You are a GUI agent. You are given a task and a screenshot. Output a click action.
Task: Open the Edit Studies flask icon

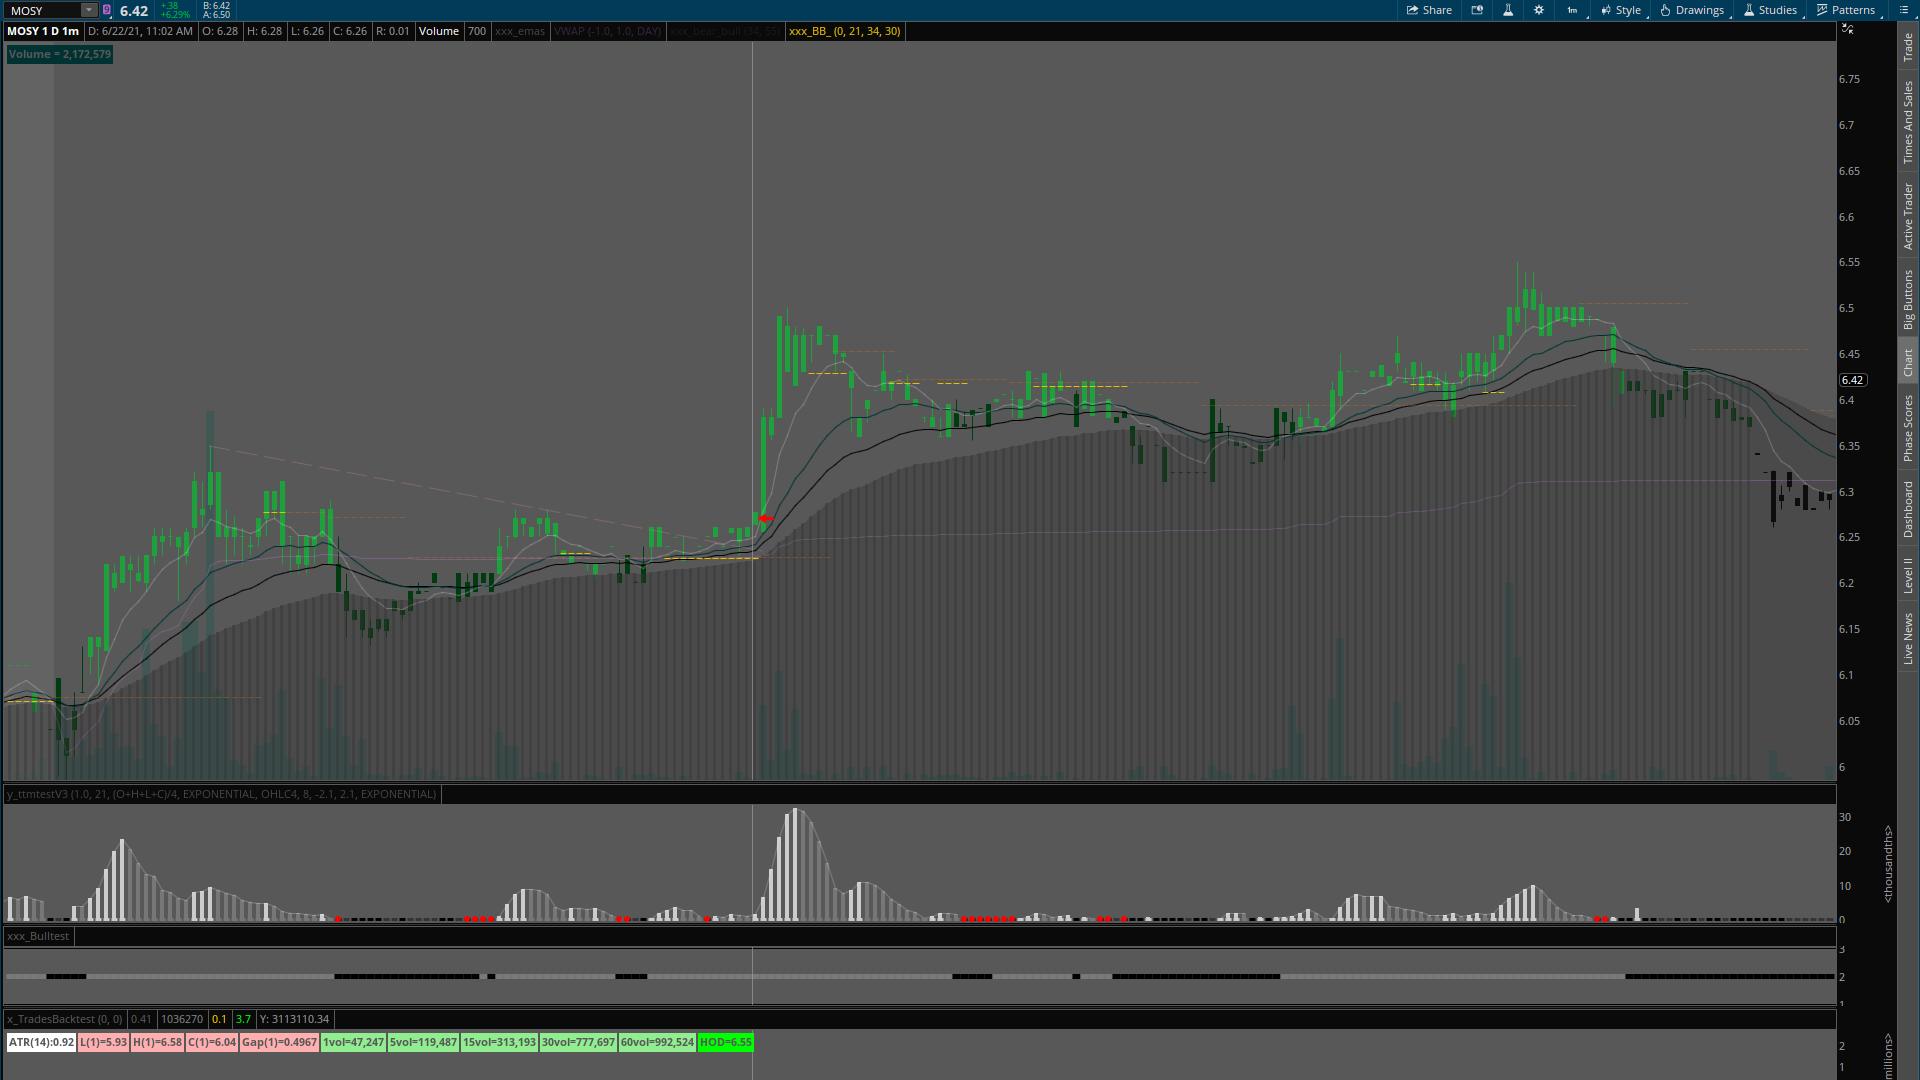[x=1508, y=10]
